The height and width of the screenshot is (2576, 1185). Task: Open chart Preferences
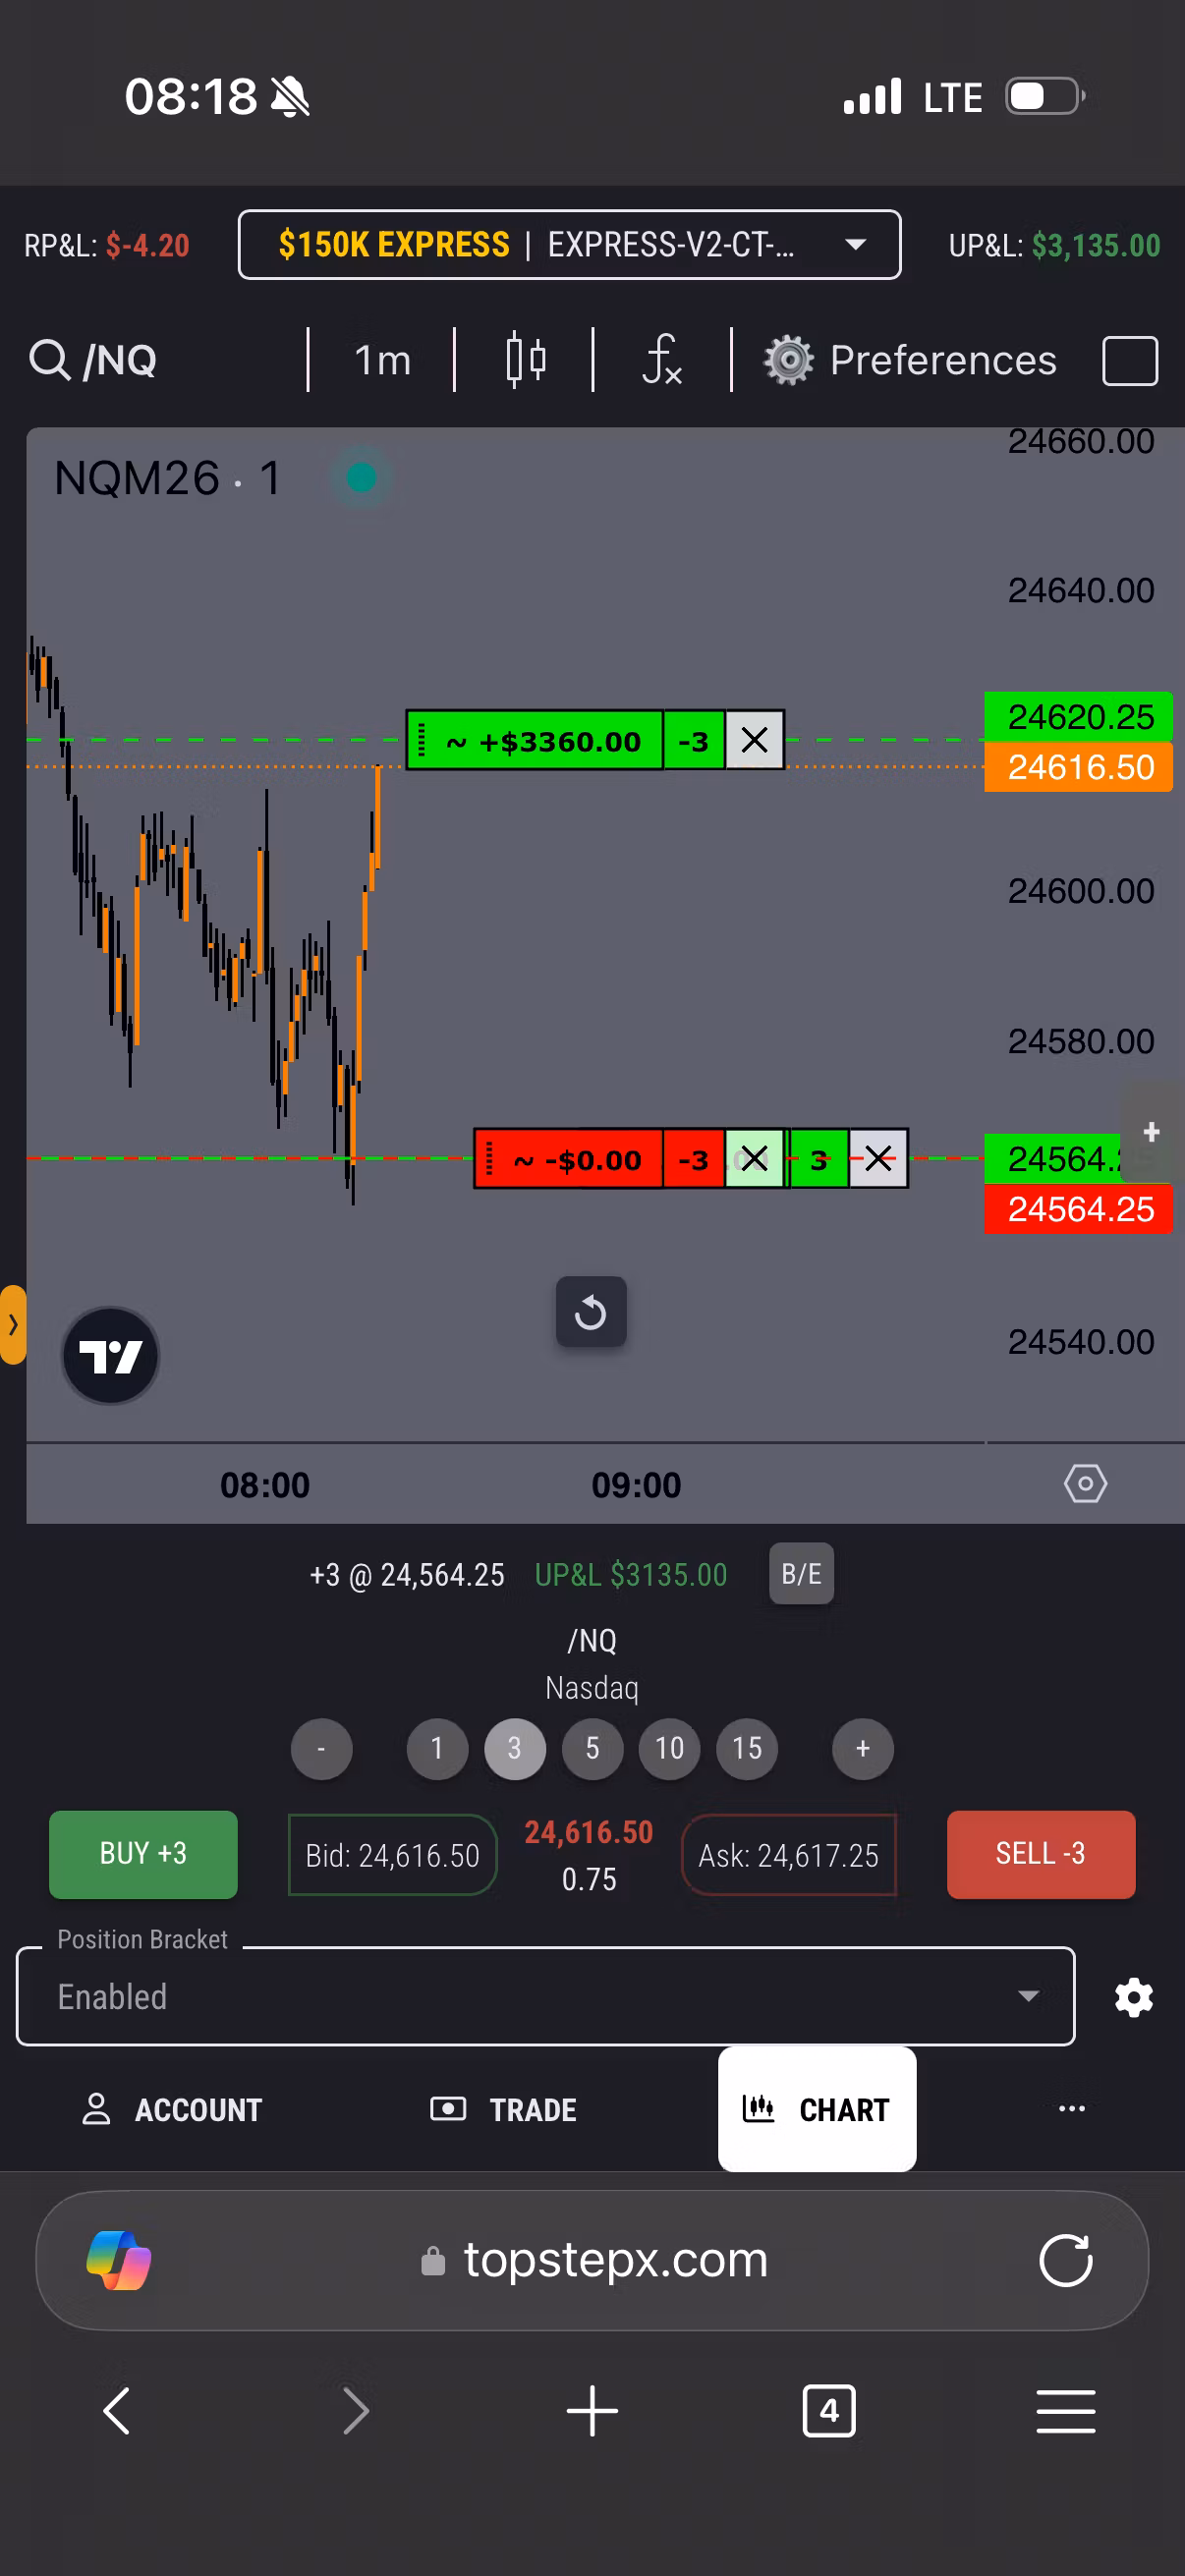coord(910,360)
